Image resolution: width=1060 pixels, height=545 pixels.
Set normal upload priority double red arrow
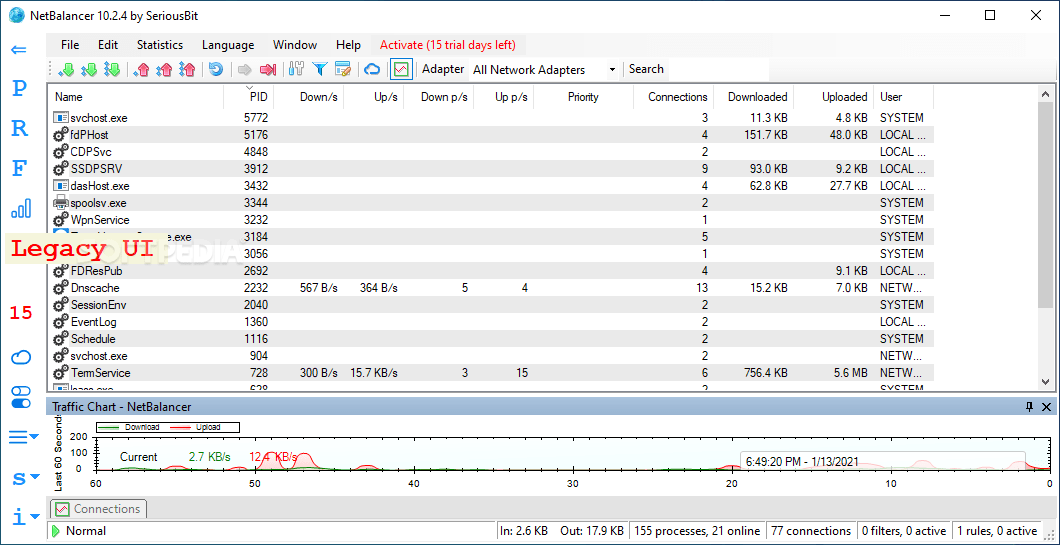[164, 69]
